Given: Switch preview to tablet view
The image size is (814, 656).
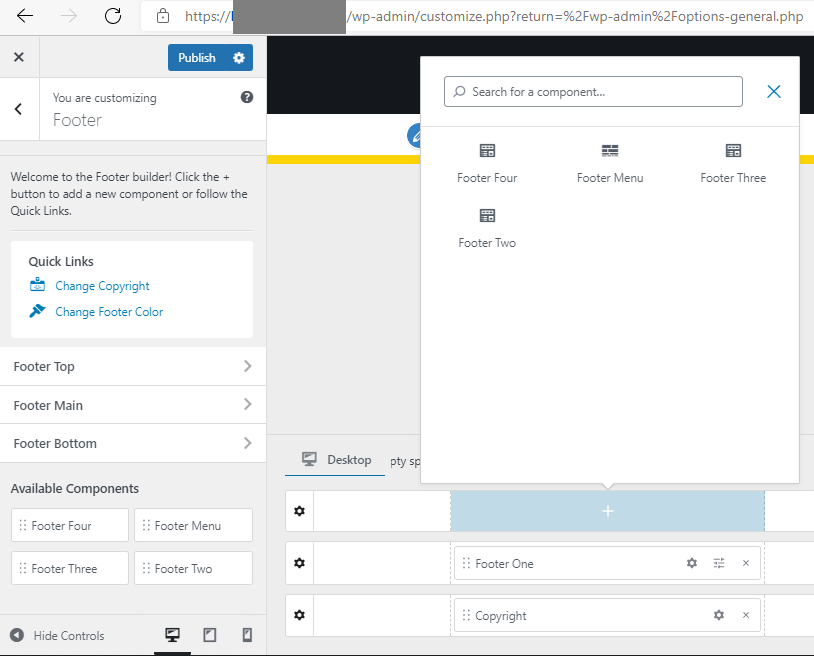Looking at the screenshot, I should coord(210,635).
